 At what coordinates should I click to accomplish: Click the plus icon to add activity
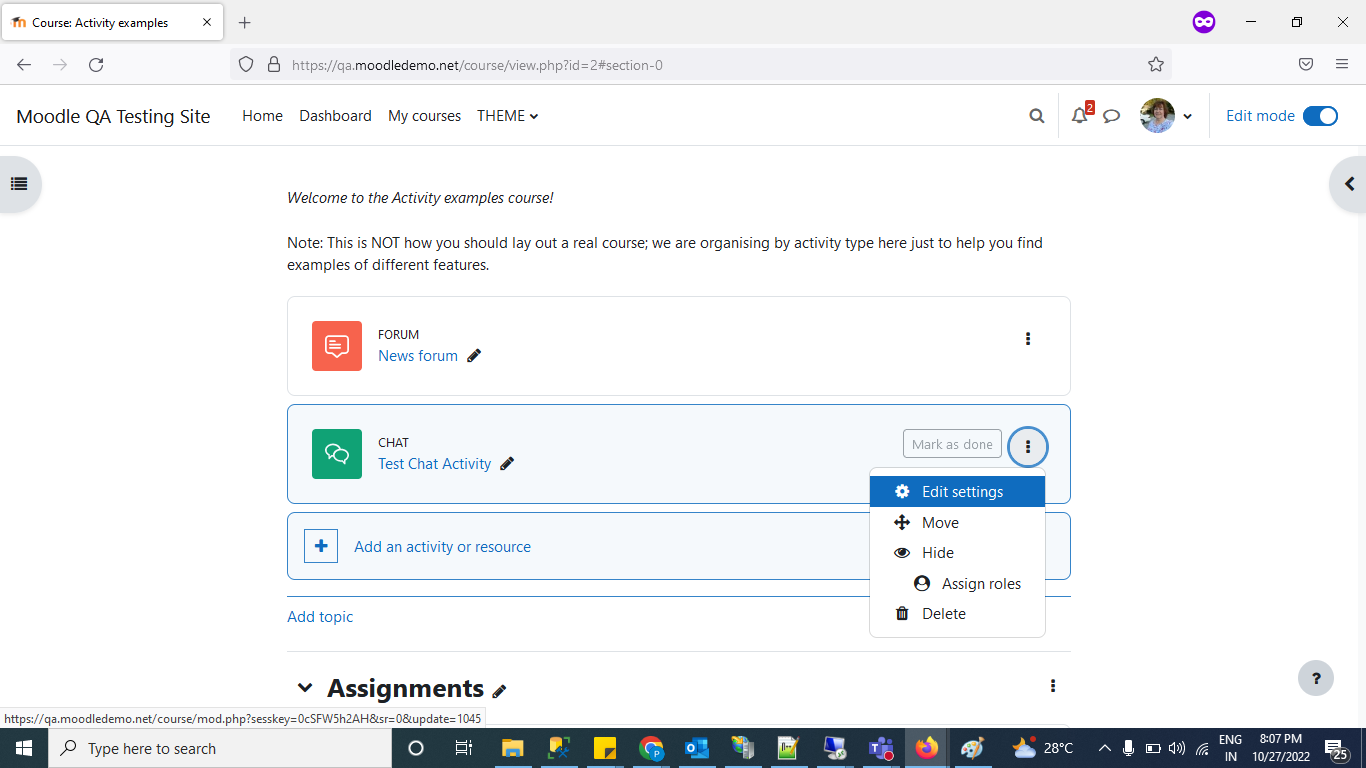click(321, 546)
